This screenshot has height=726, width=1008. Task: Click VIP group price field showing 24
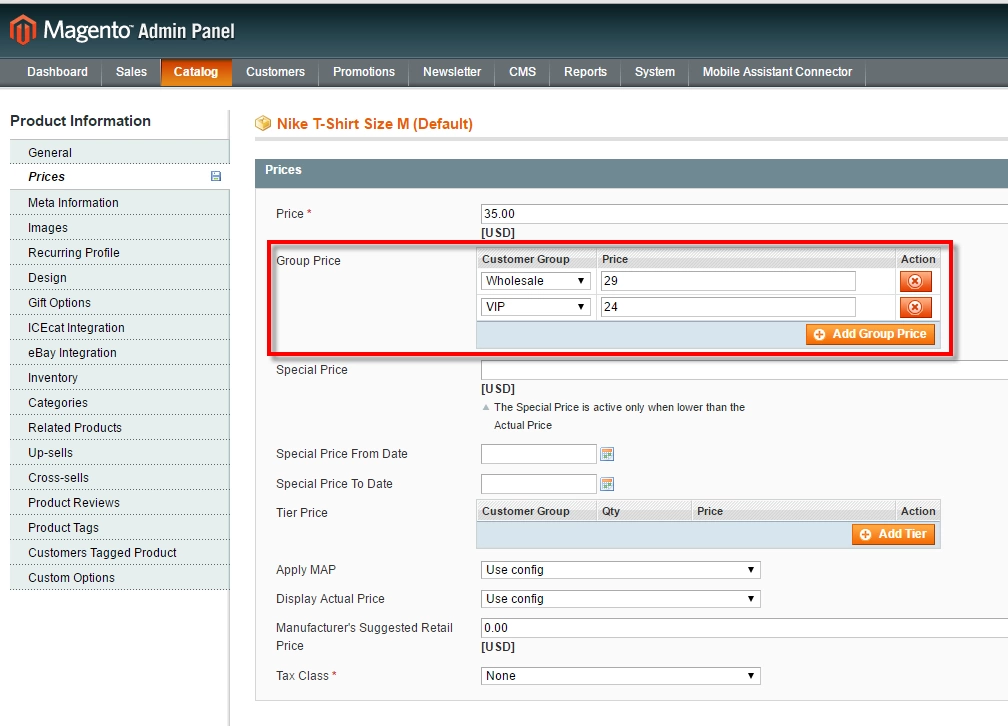pyautogui.click(x=728, y=307)
